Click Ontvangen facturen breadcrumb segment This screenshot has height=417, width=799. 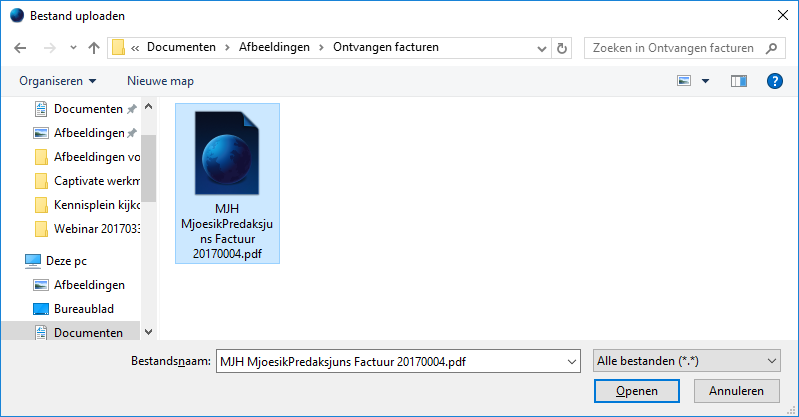386,47
